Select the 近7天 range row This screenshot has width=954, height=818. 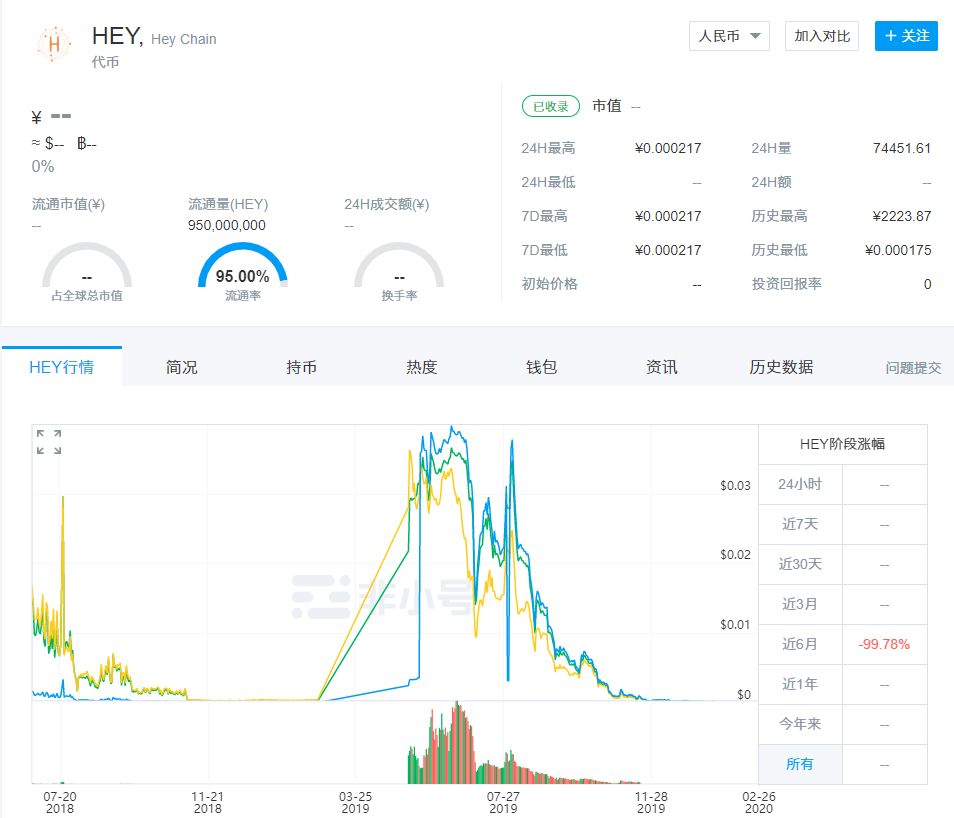843,524
